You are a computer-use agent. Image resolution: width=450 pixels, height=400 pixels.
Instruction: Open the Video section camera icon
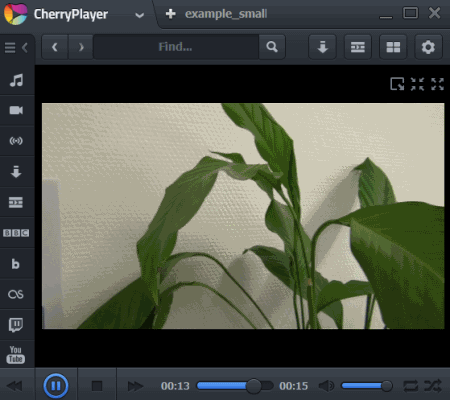coord(16,110)
